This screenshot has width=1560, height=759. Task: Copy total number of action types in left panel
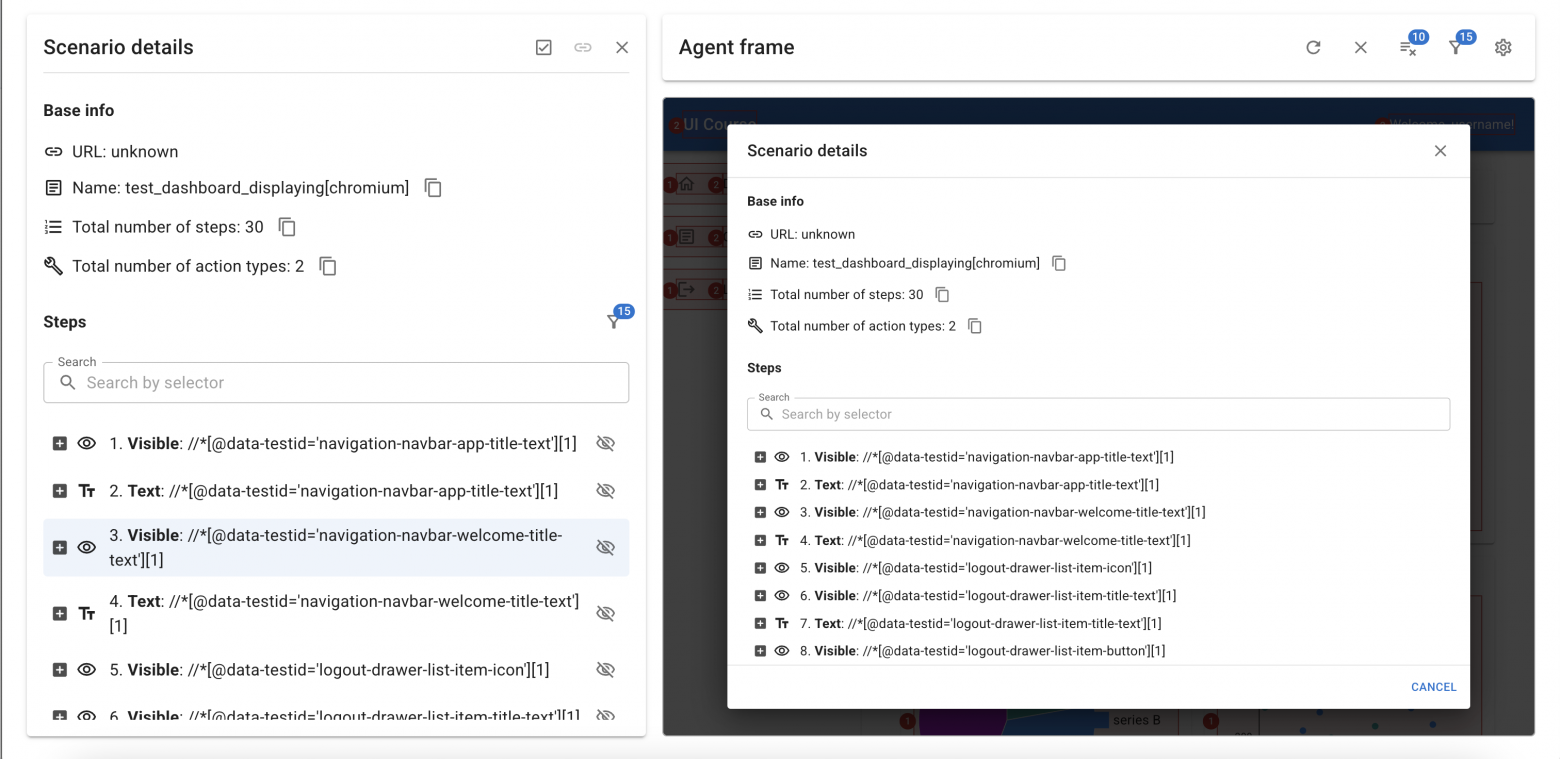click(327, 266)
